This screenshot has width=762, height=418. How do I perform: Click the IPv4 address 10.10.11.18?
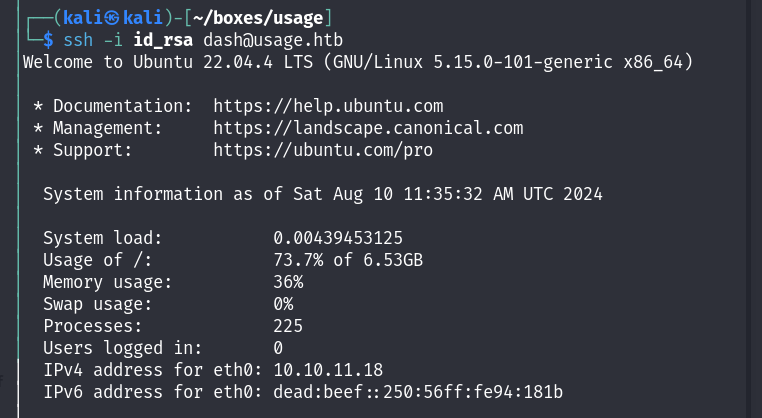pos(328,370)
